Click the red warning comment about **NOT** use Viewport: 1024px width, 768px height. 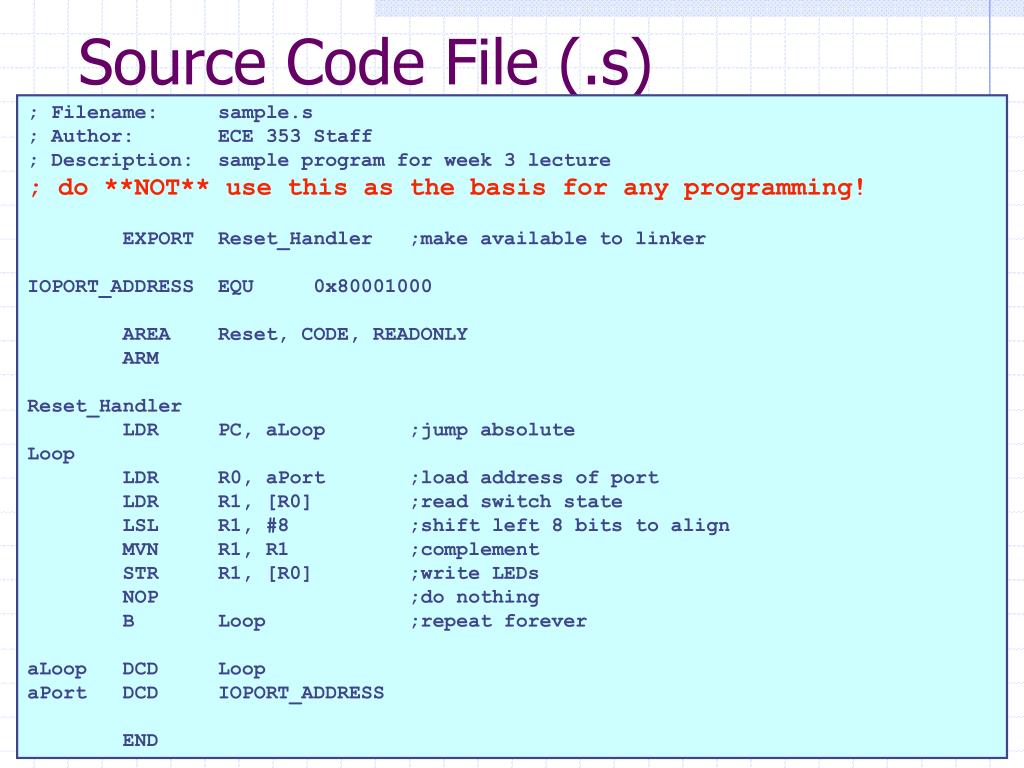(x=447, y=188)
